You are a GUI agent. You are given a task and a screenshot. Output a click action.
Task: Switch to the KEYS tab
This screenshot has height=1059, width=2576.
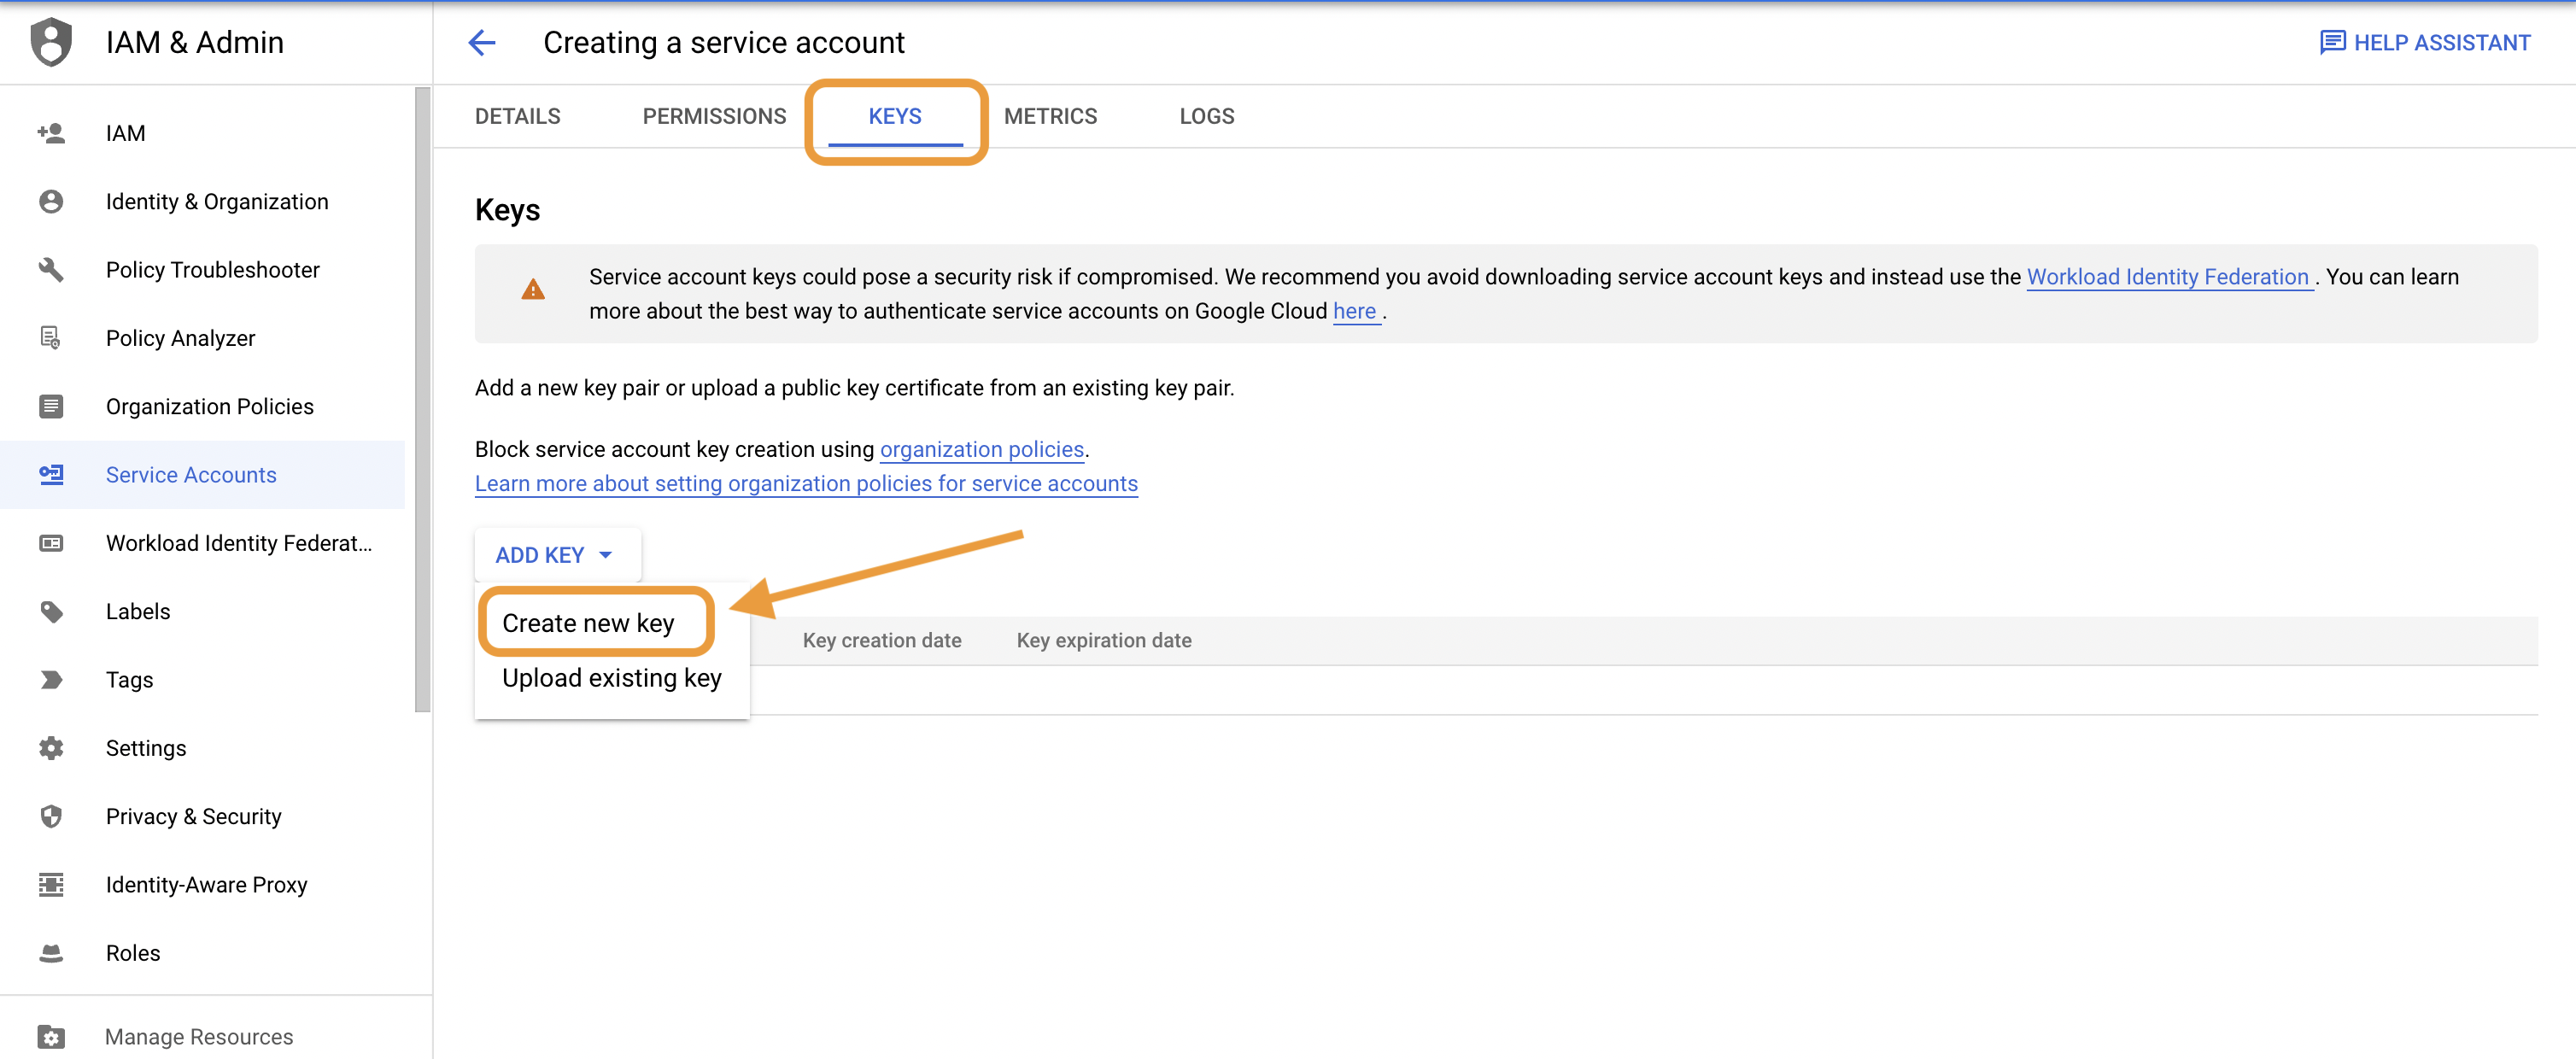coord(895,116)
